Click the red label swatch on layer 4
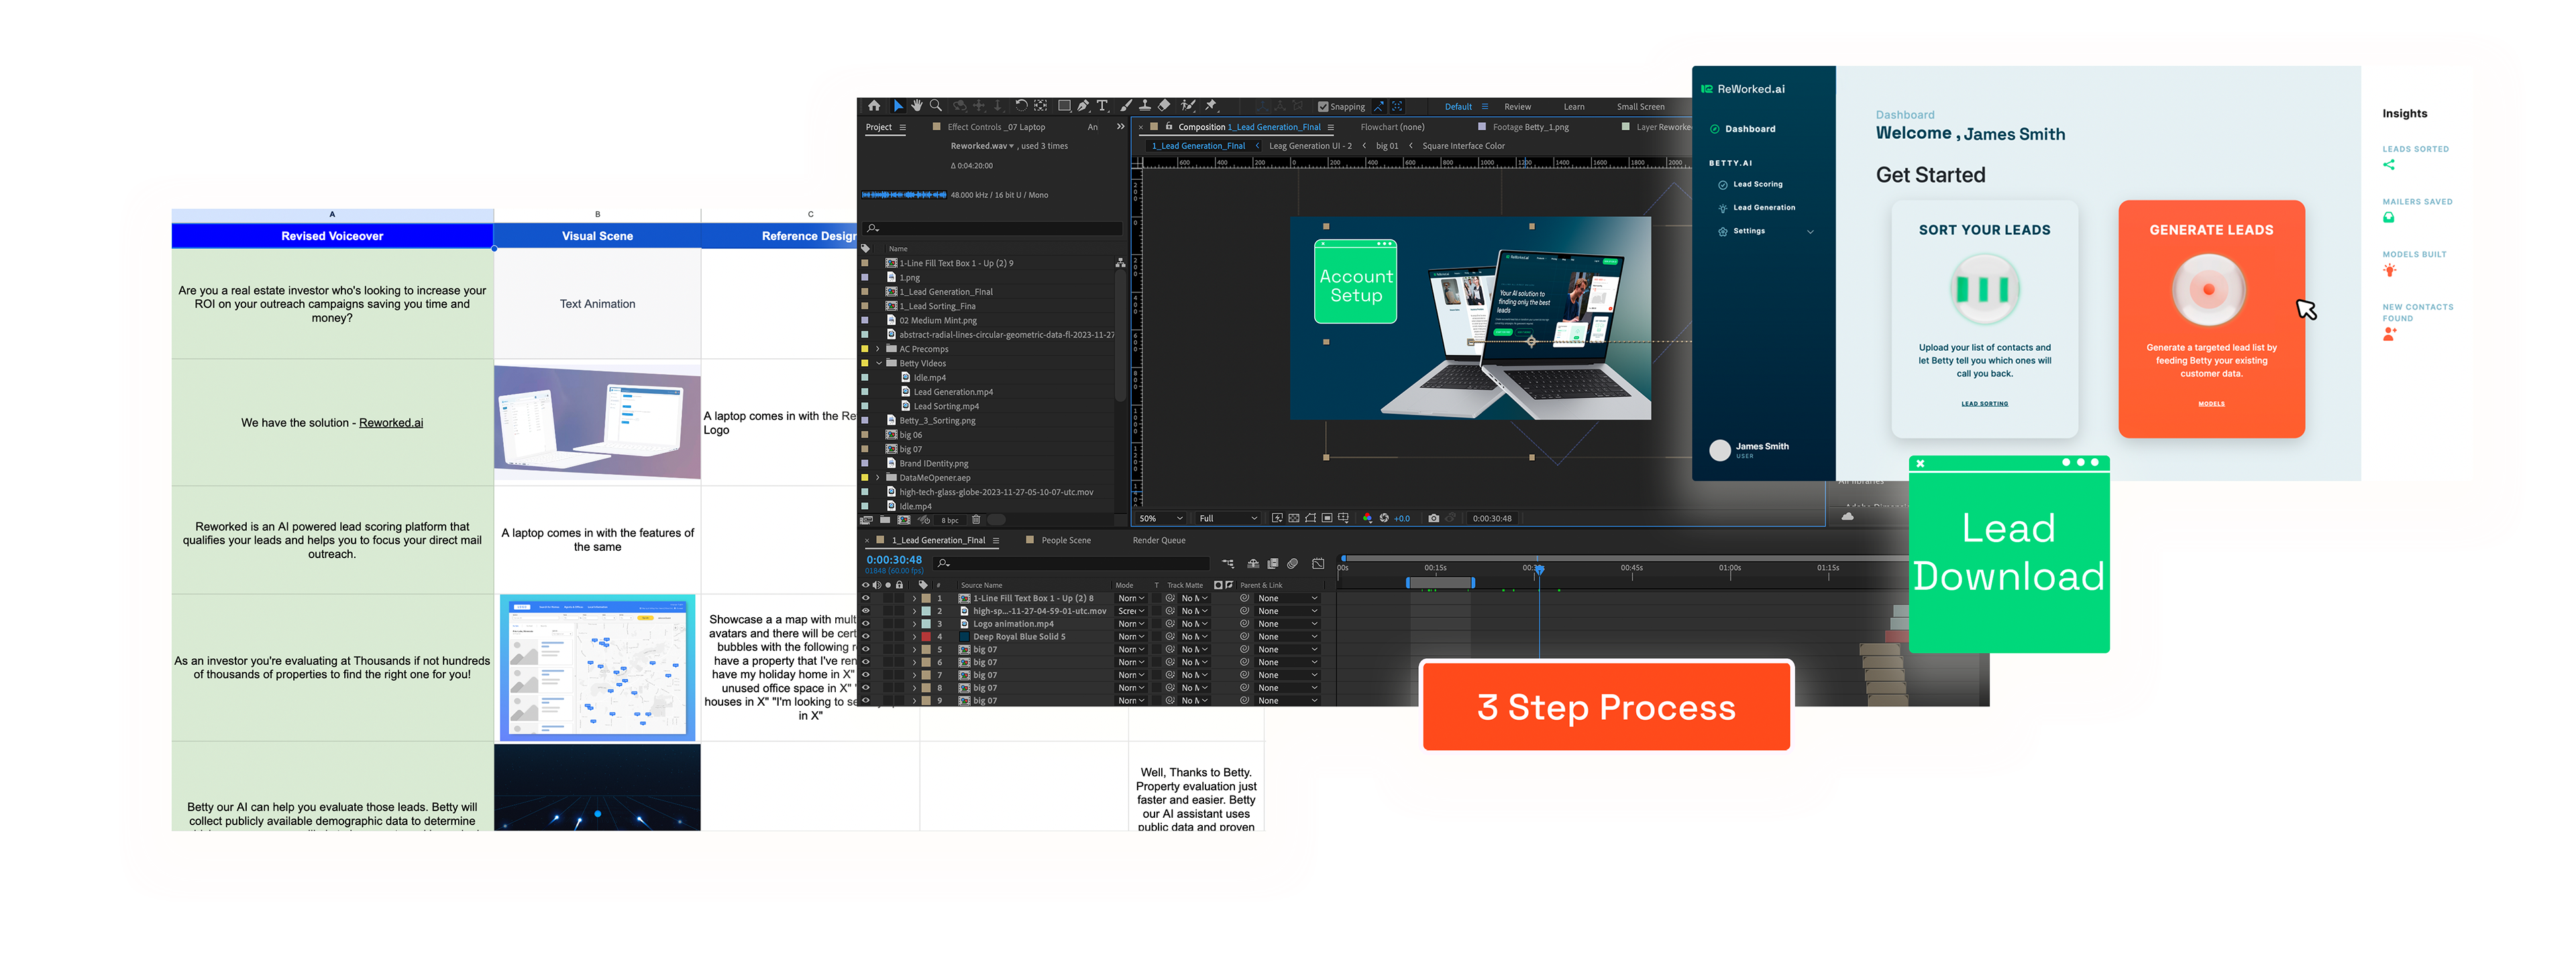The image size is (2576, 962). coord(926,637)
